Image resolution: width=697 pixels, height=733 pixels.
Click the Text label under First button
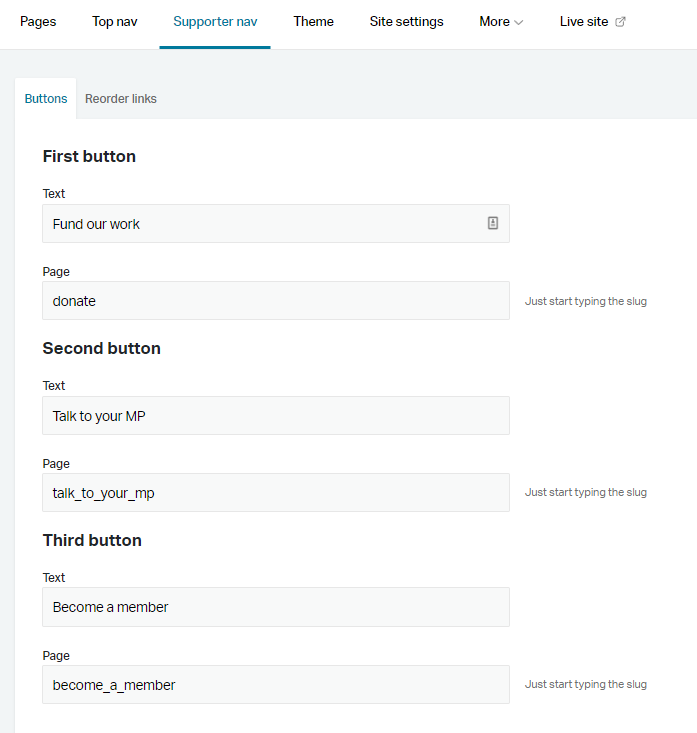pos(54,194)
